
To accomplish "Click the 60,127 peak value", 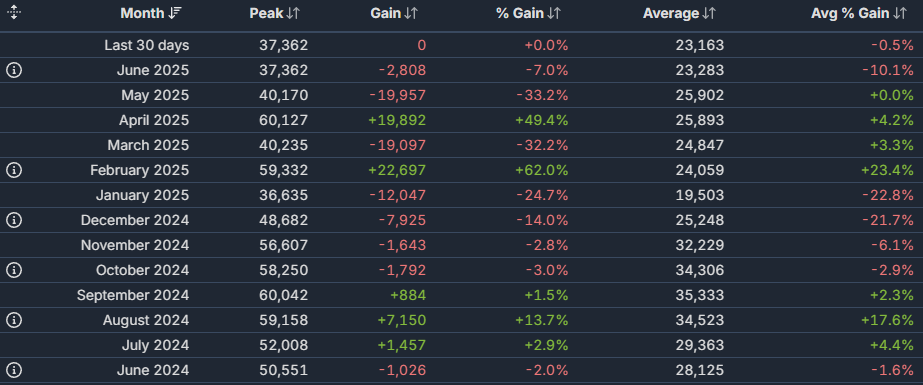I will (284, 120).
